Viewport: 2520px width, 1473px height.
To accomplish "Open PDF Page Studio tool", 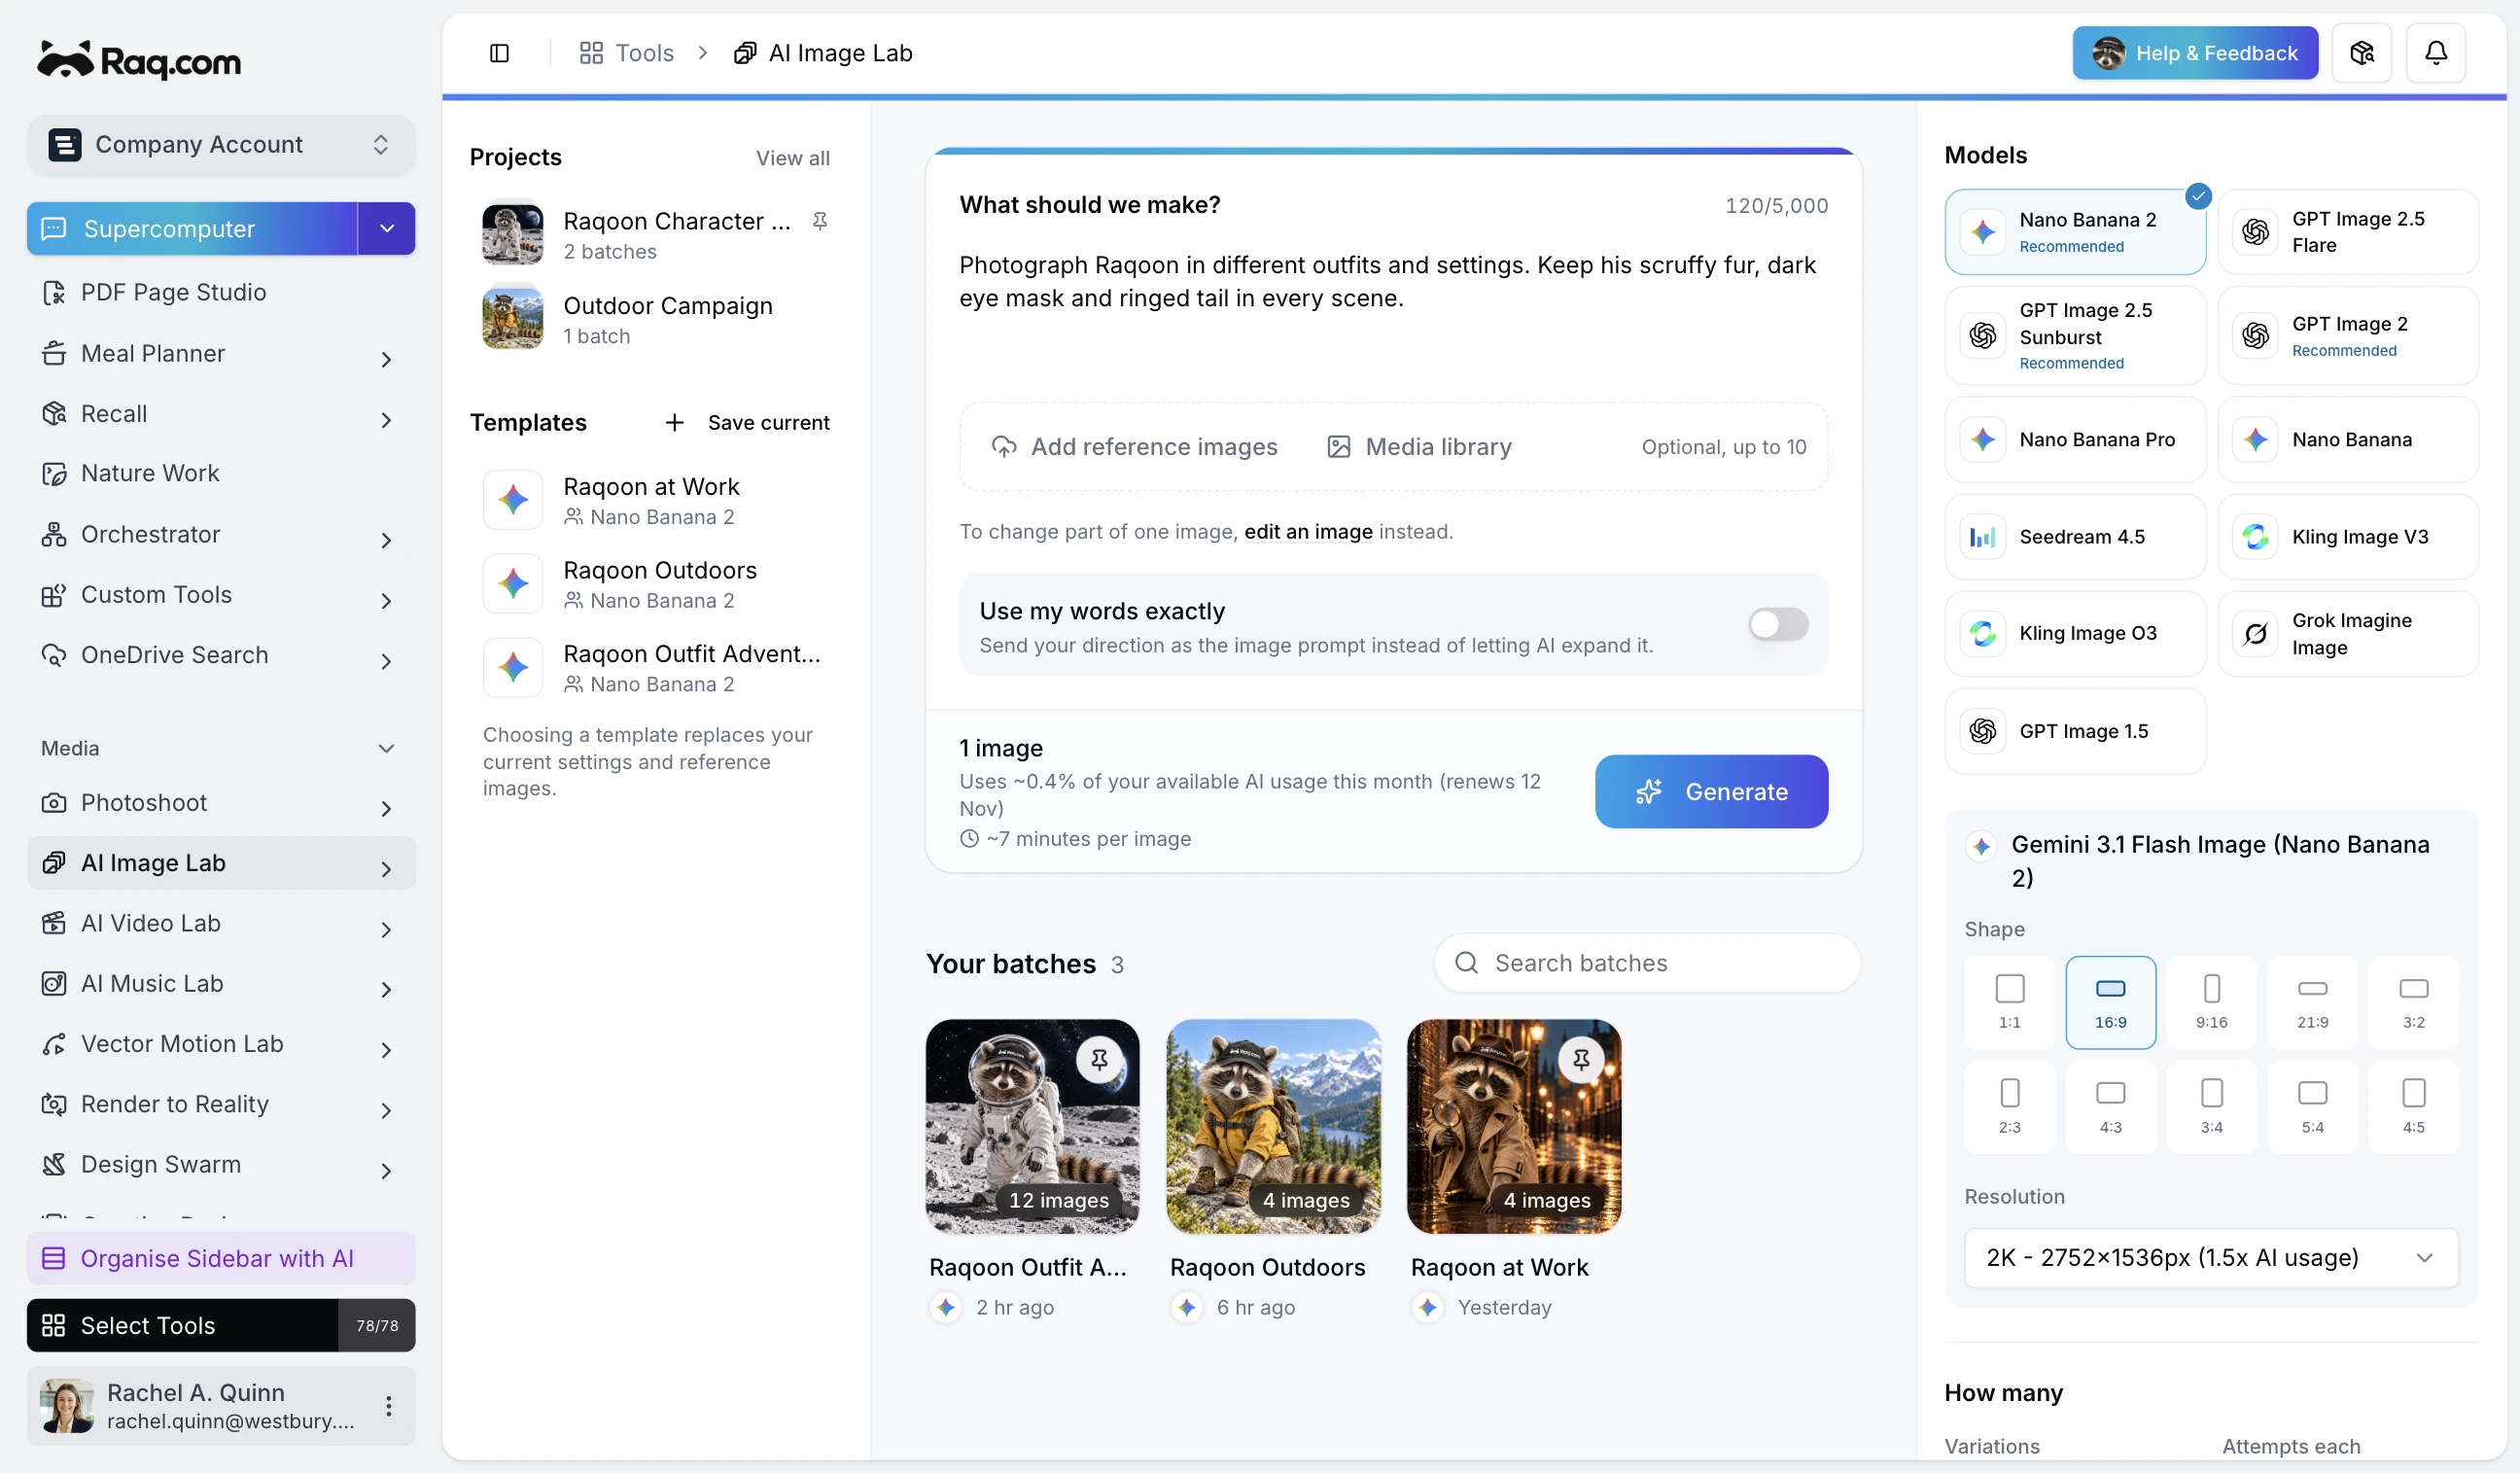I will coord(220,292).
